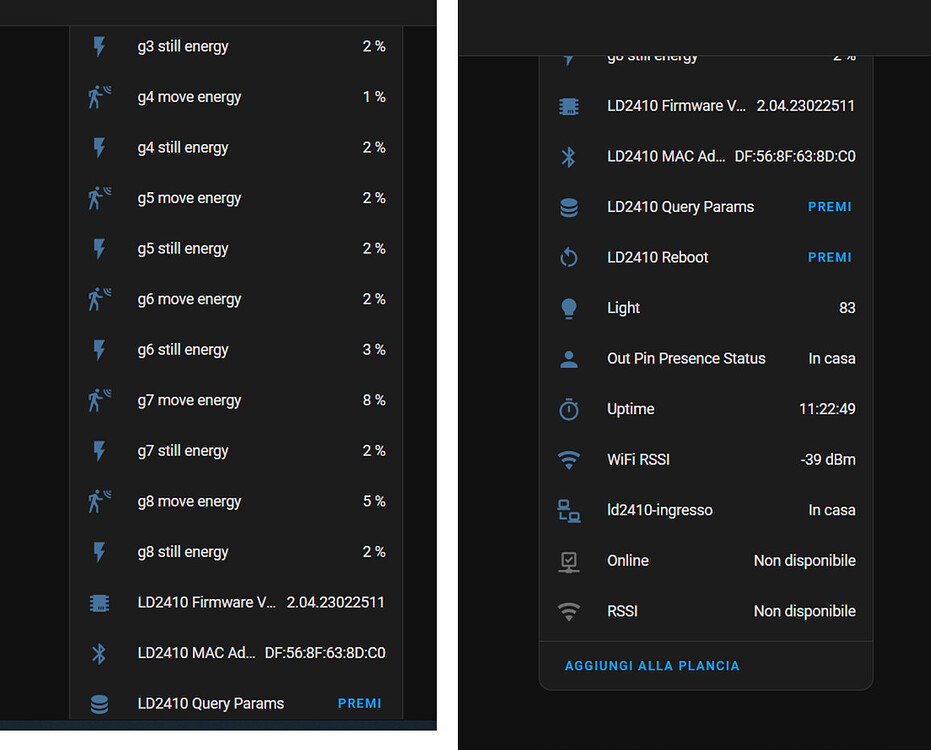Click the g6 still energy lightning icon
Screen dimensions: 931x750
point(99,350)
